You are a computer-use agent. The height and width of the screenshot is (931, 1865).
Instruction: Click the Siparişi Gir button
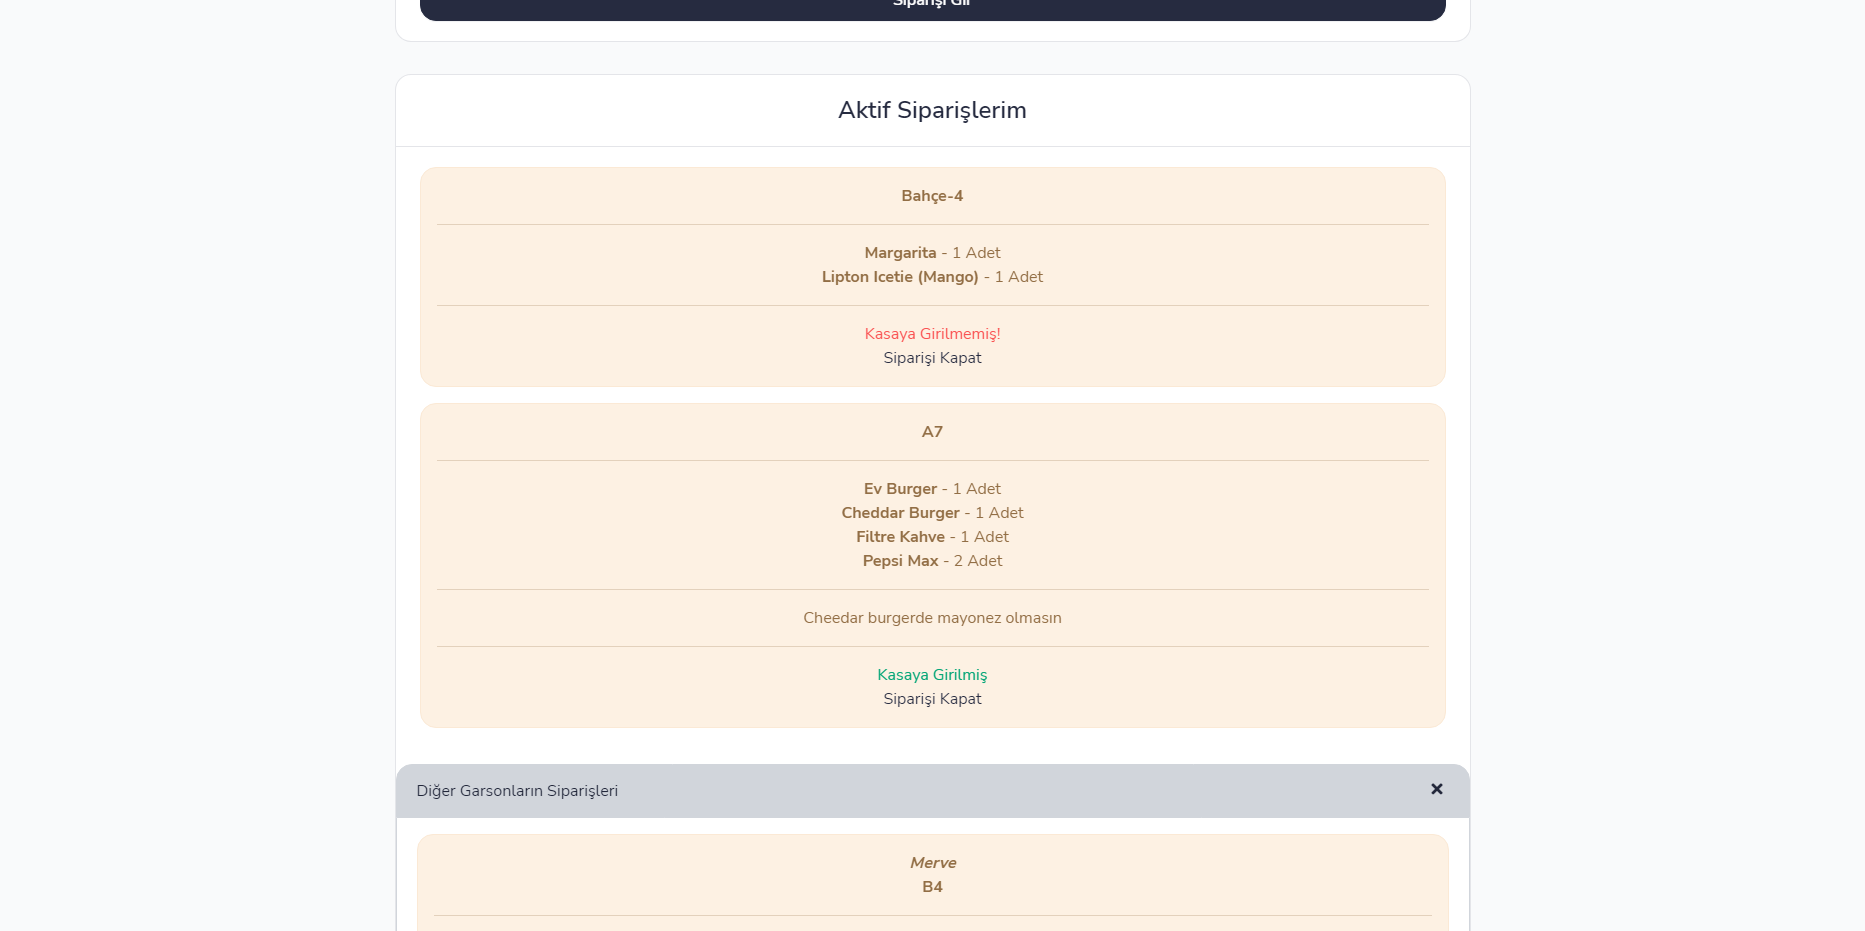click(x=932, y=8)
